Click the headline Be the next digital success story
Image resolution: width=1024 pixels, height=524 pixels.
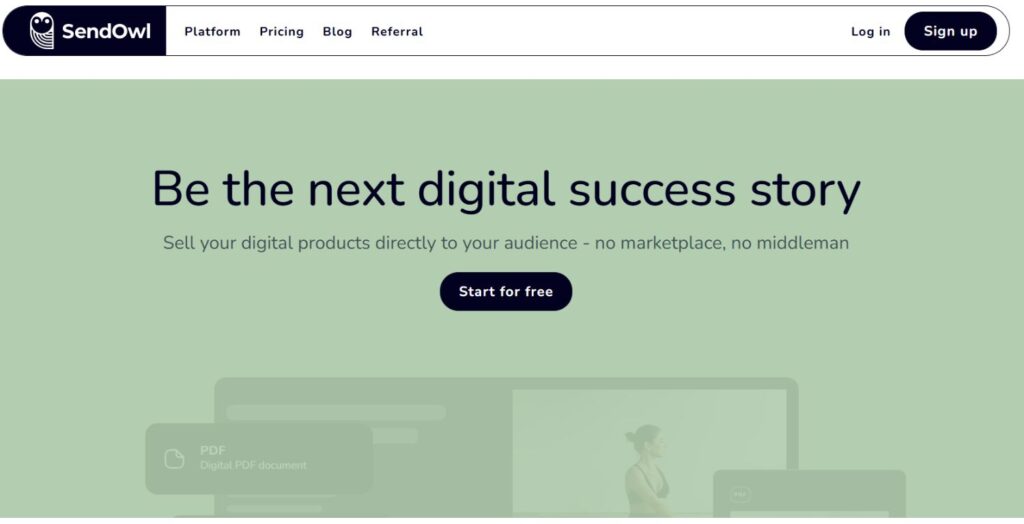click(506, 189)
